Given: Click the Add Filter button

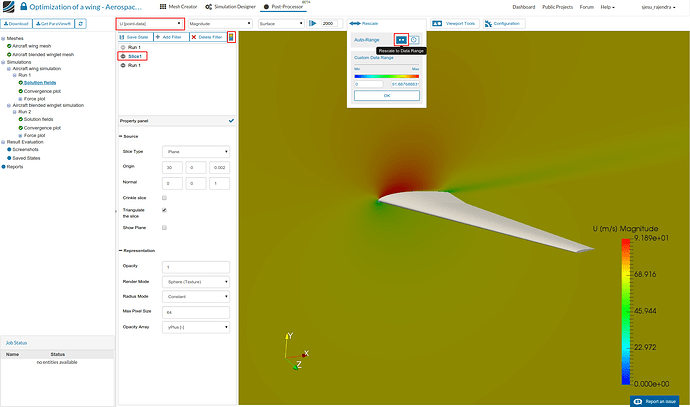Looking at the screenshot, I should 171,37.
